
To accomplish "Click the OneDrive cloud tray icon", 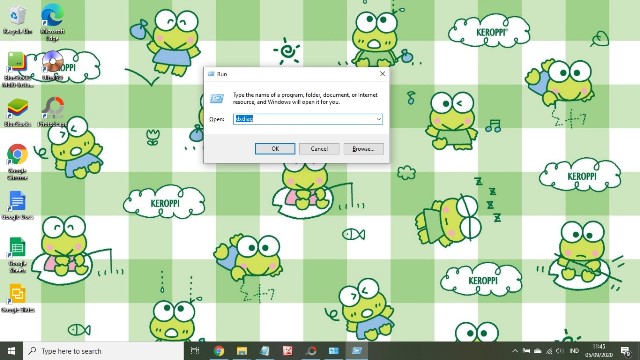I will point(538,351).
